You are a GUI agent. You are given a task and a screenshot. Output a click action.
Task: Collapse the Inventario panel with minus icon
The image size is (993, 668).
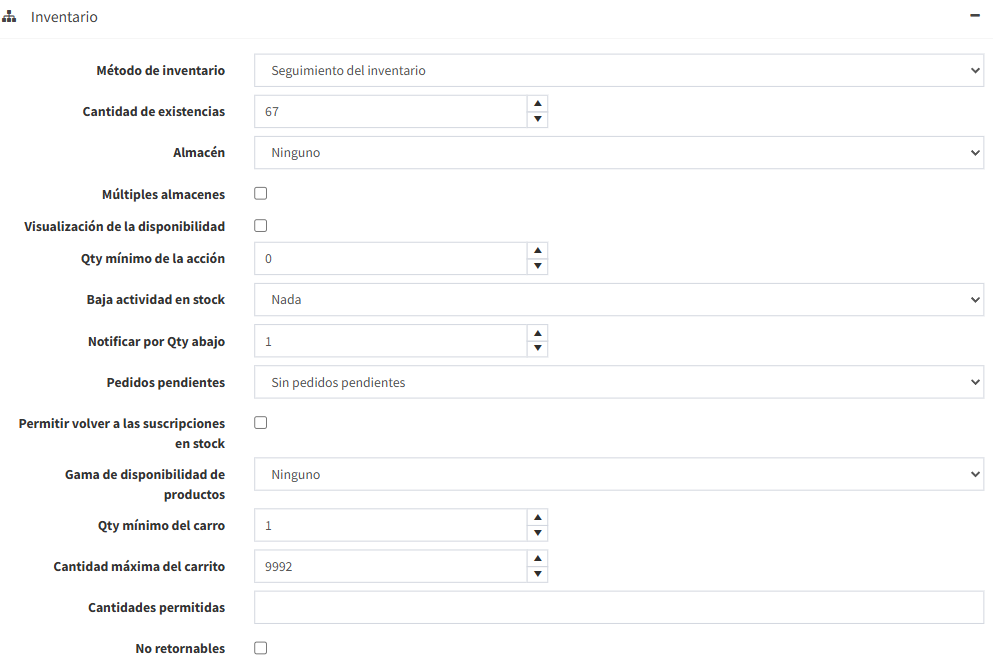(975, 16)
